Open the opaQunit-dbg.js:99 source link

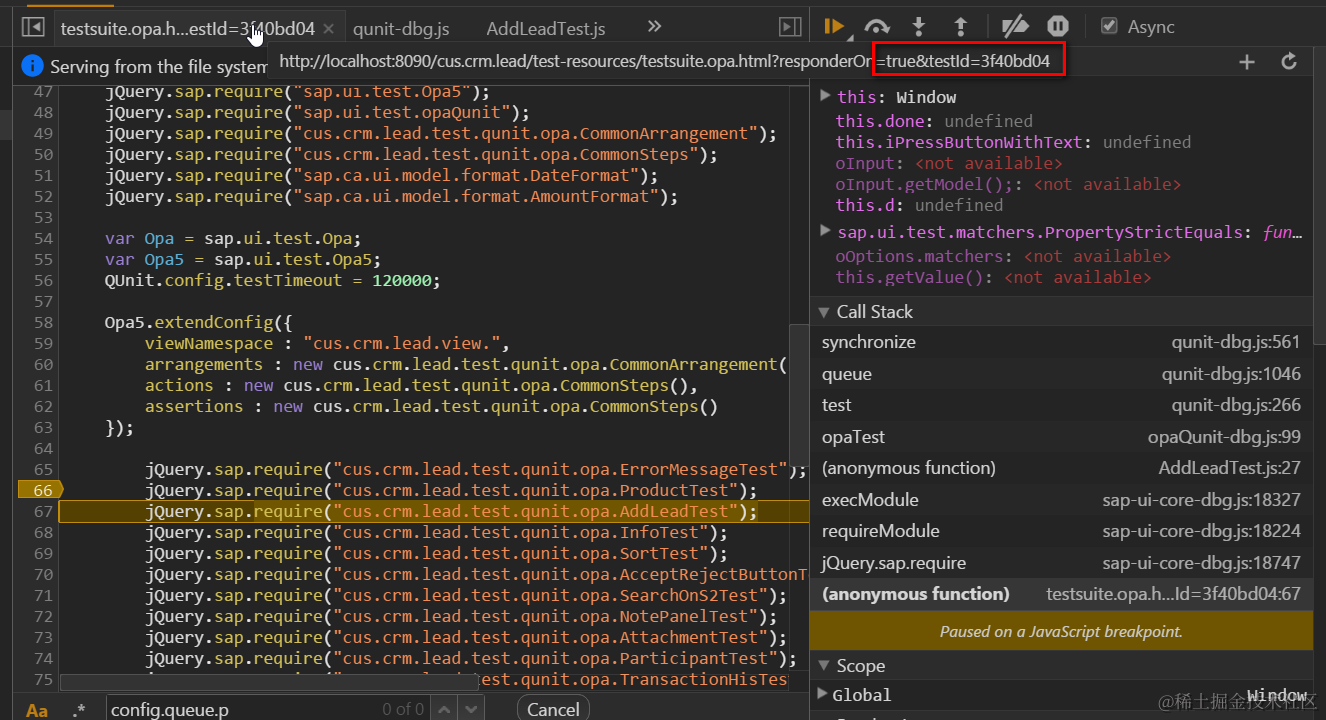1224,437
